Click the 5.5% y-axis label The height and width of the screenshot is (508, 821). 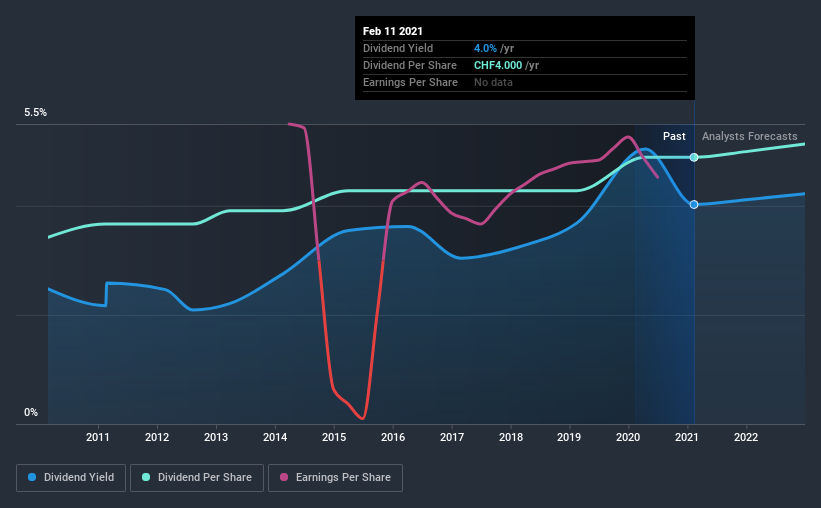click(36, 113)
